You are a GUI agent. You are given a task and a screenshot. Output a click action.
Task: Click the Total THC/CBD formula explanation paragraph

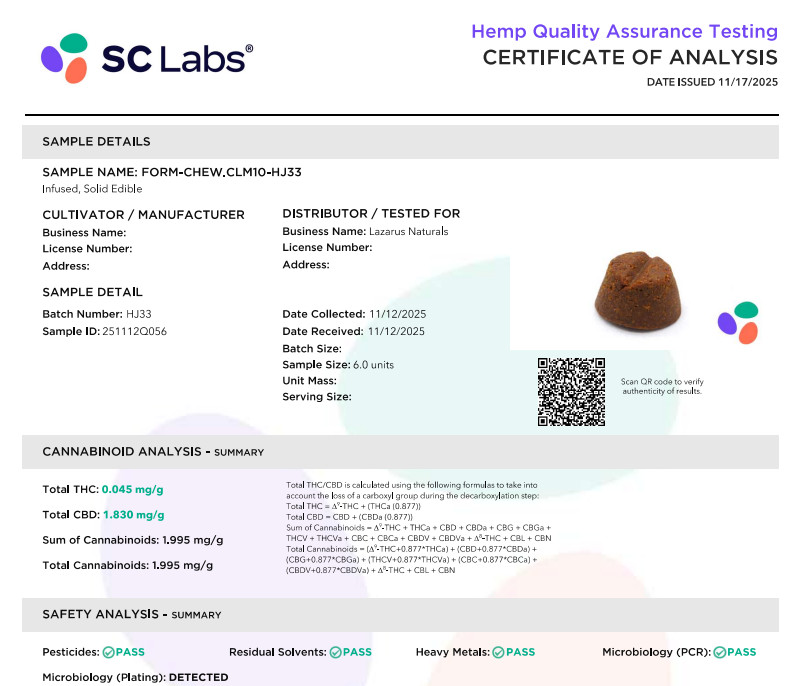click(418, 527)
